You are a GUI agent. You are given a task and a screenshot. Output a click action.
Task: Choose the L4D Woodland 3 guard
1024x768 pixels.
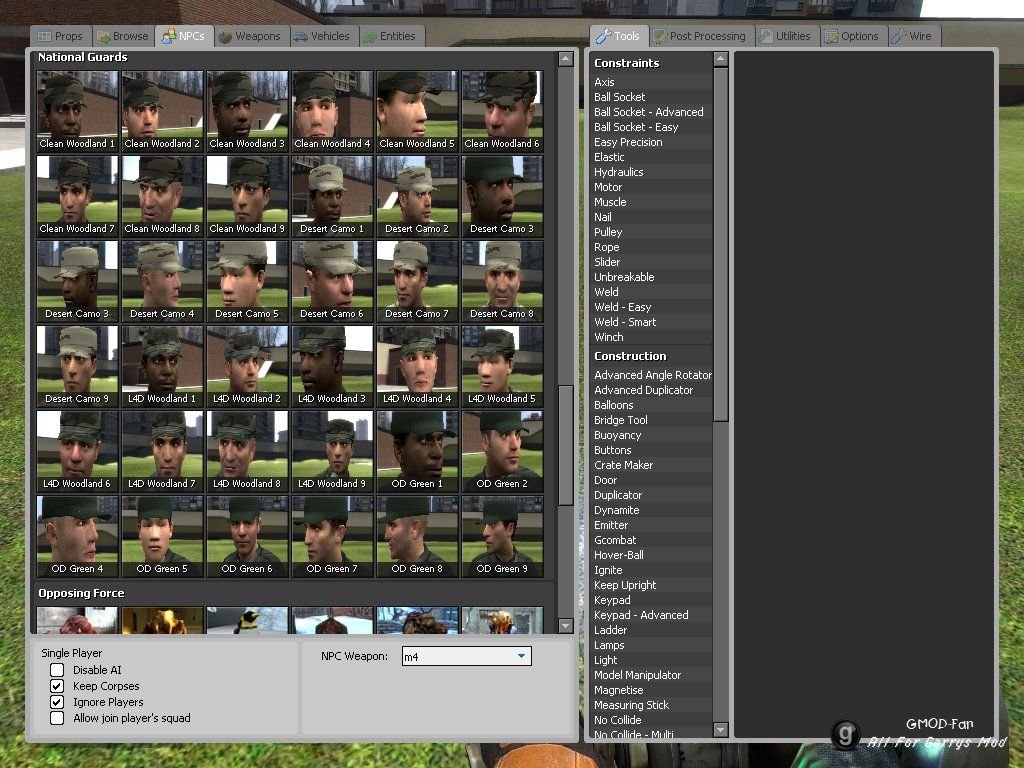click(332, 366)
